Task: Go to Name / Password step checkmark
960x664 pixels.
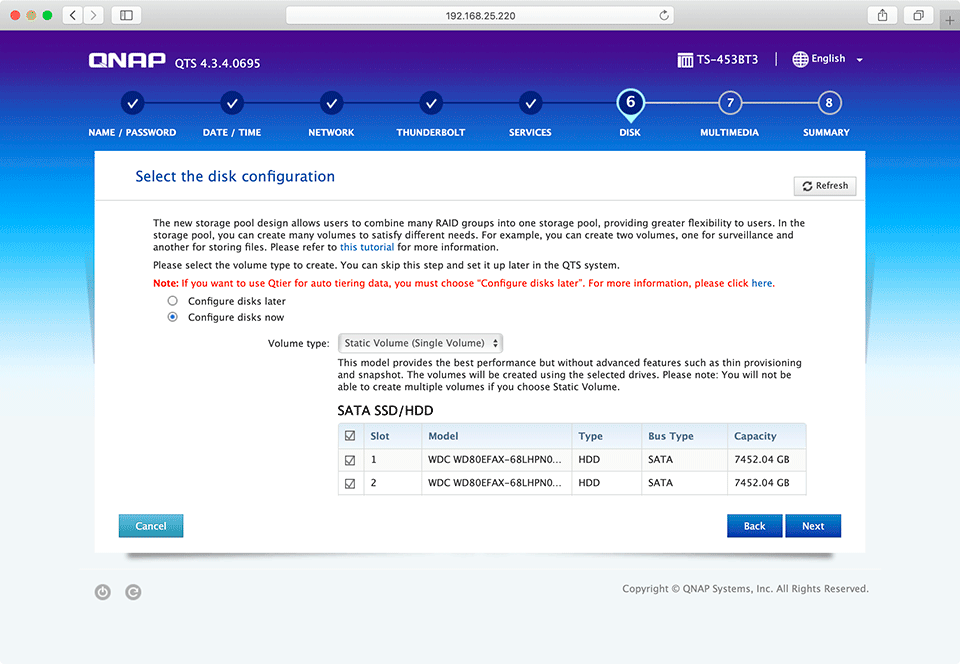Action: [x=132, y=103]
